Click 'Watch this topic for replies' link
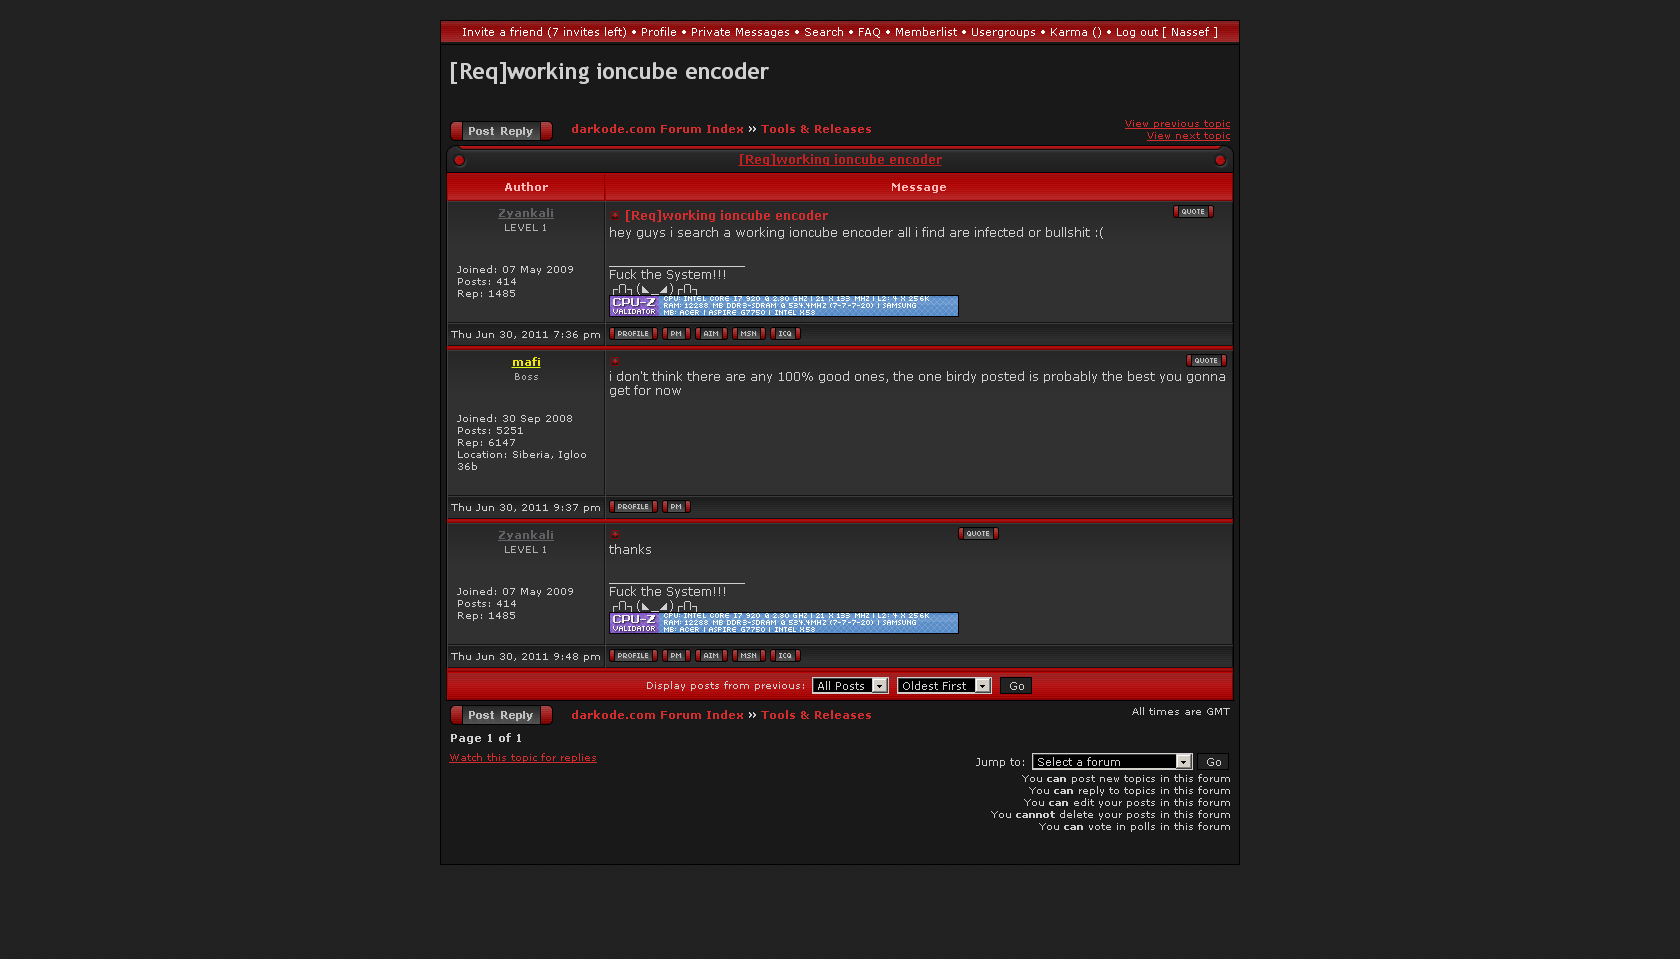Viewport: 1680px width, 959px height. pos(523,758)
